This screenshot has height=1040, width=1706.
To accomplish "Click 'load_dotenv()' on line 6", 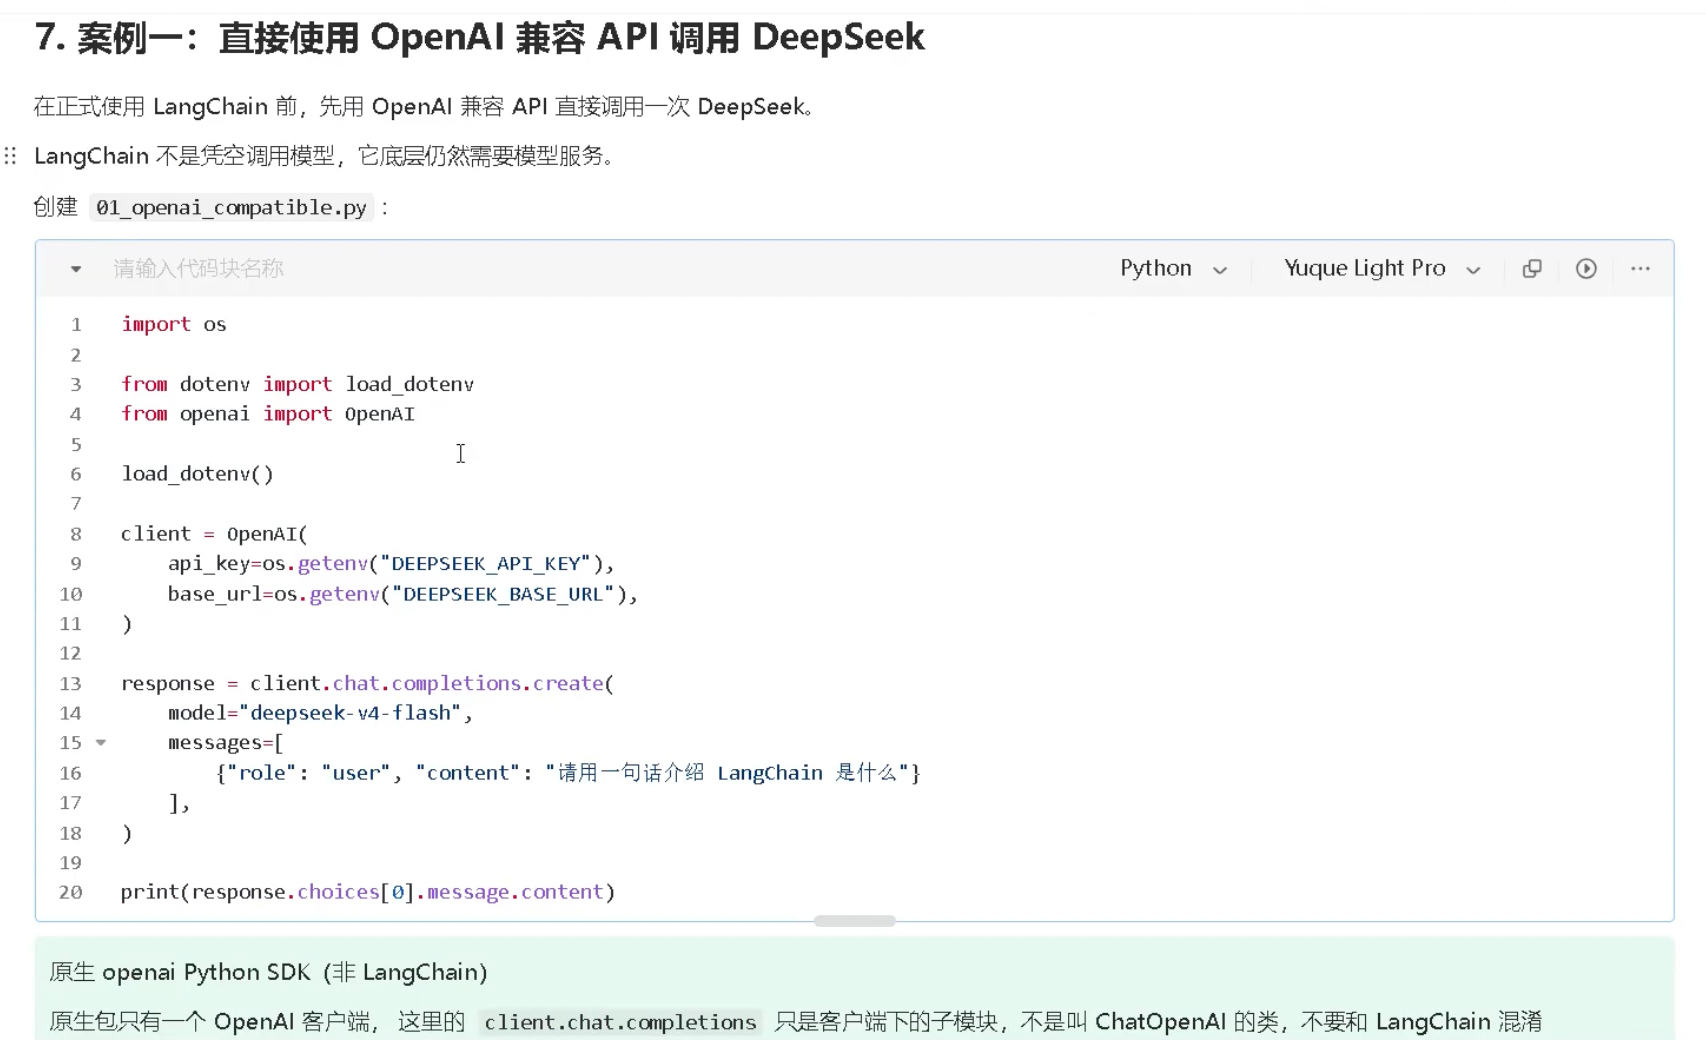I will click(x=197, y=474).
